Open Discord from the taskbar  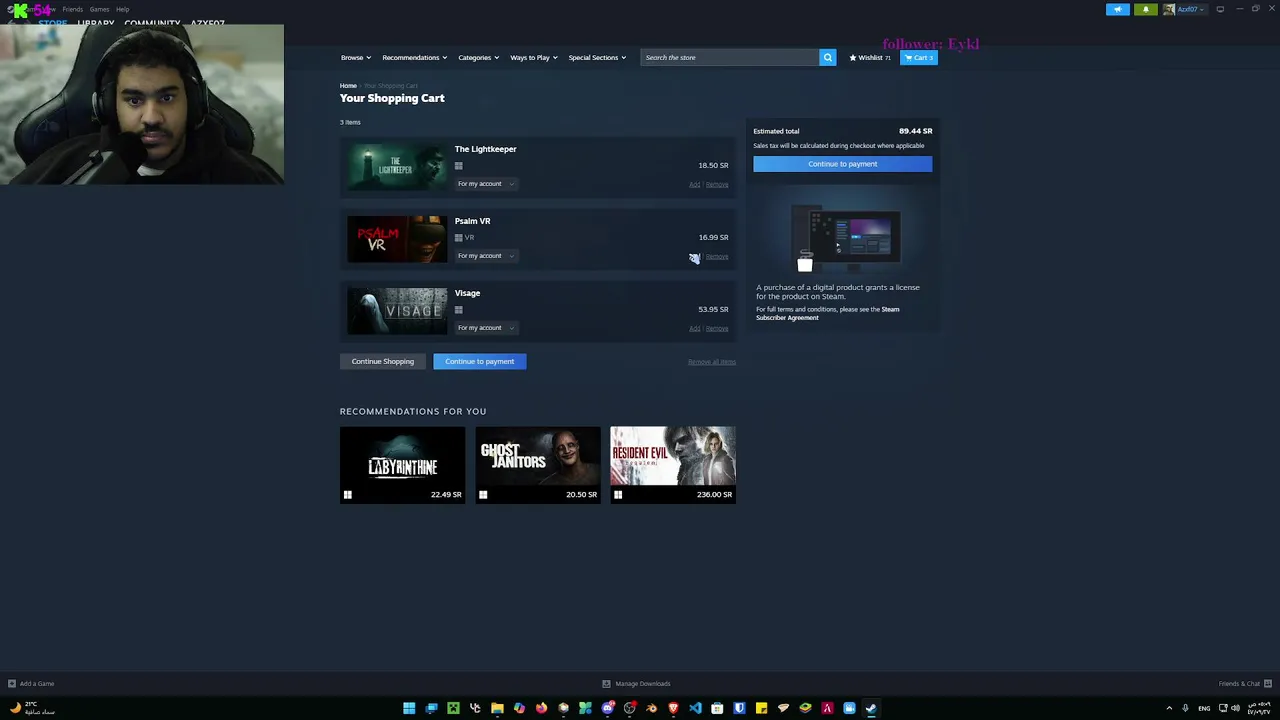point(608,708)
